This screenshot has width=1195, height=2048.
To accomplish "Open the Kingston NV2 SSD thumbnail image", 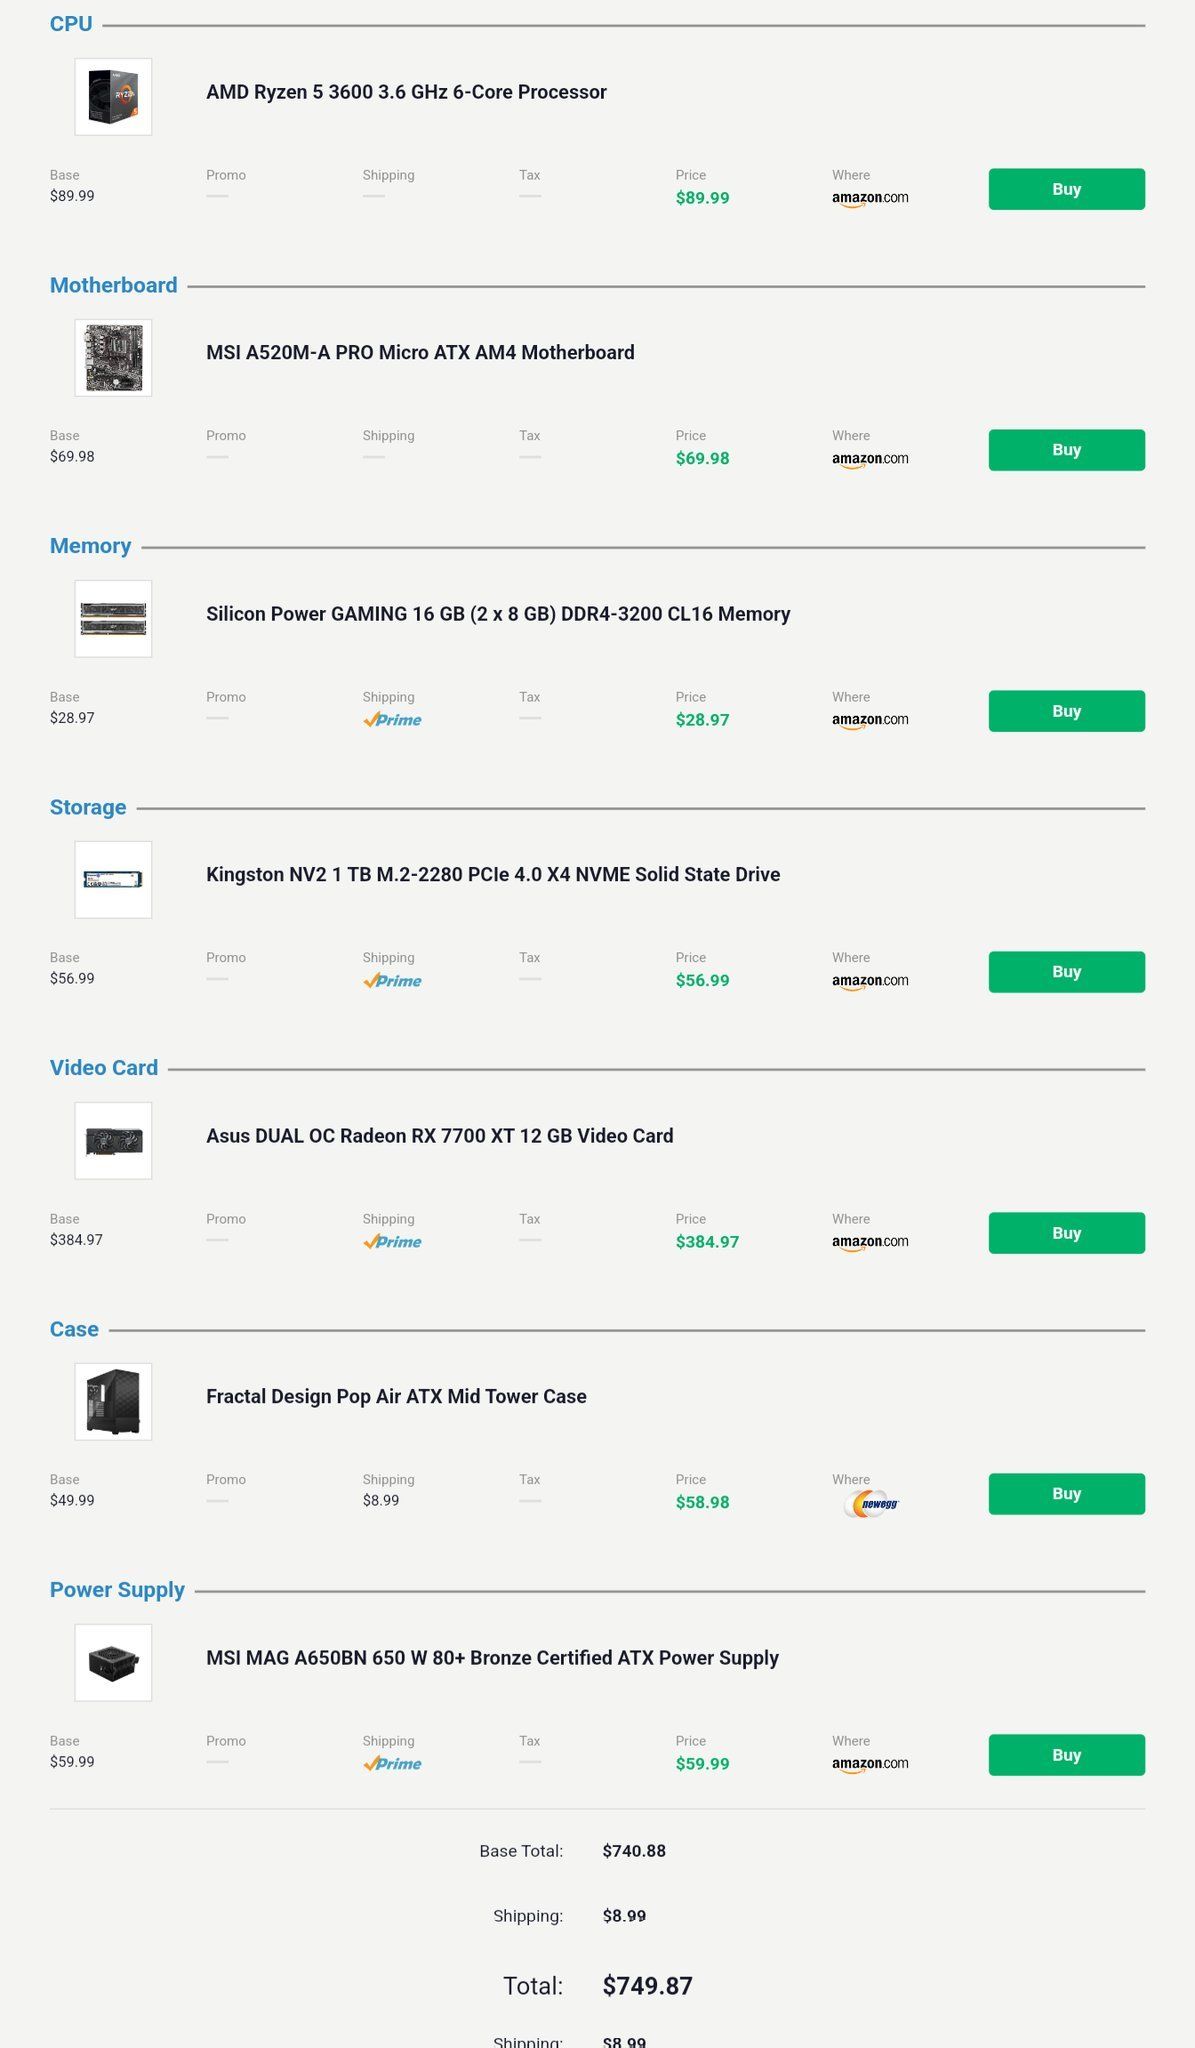I will pyautogui.click(x=113, y=880).
